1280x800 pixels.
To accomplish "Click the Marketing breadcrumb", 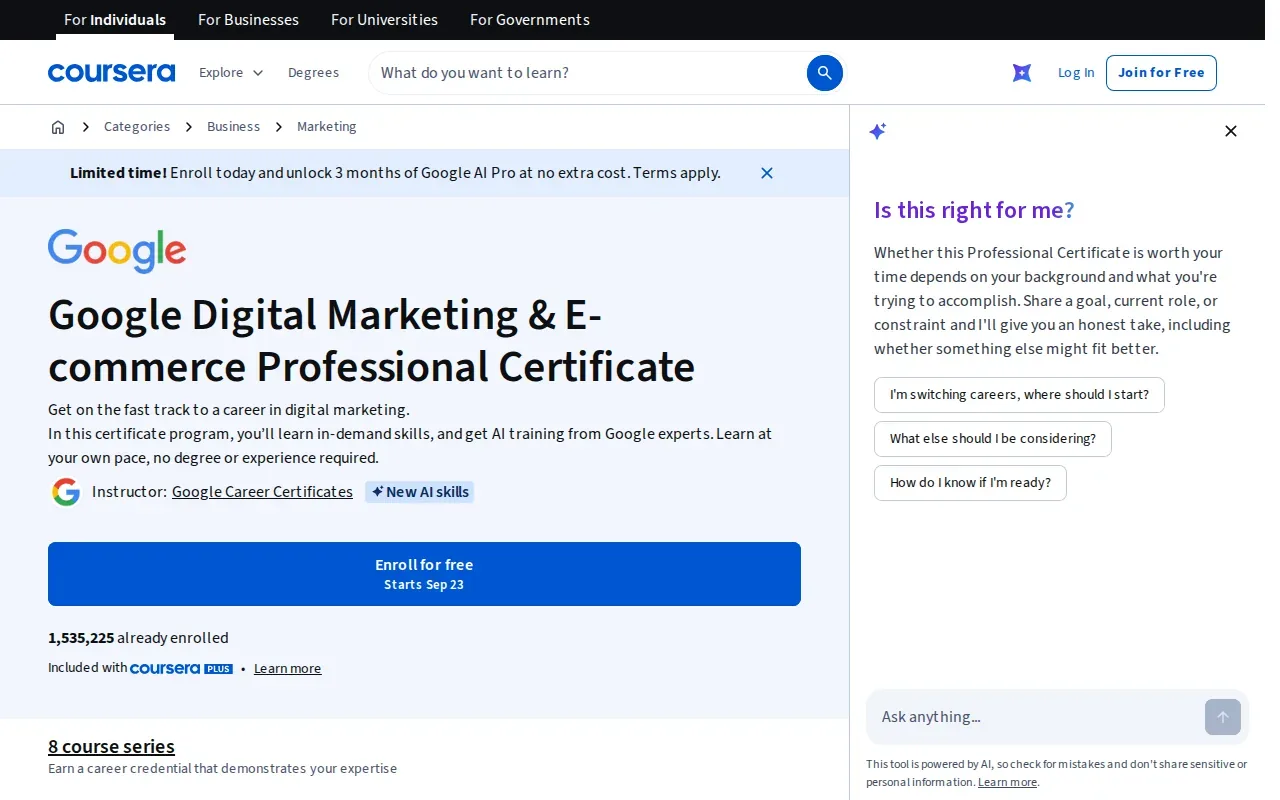I will 327,127.
